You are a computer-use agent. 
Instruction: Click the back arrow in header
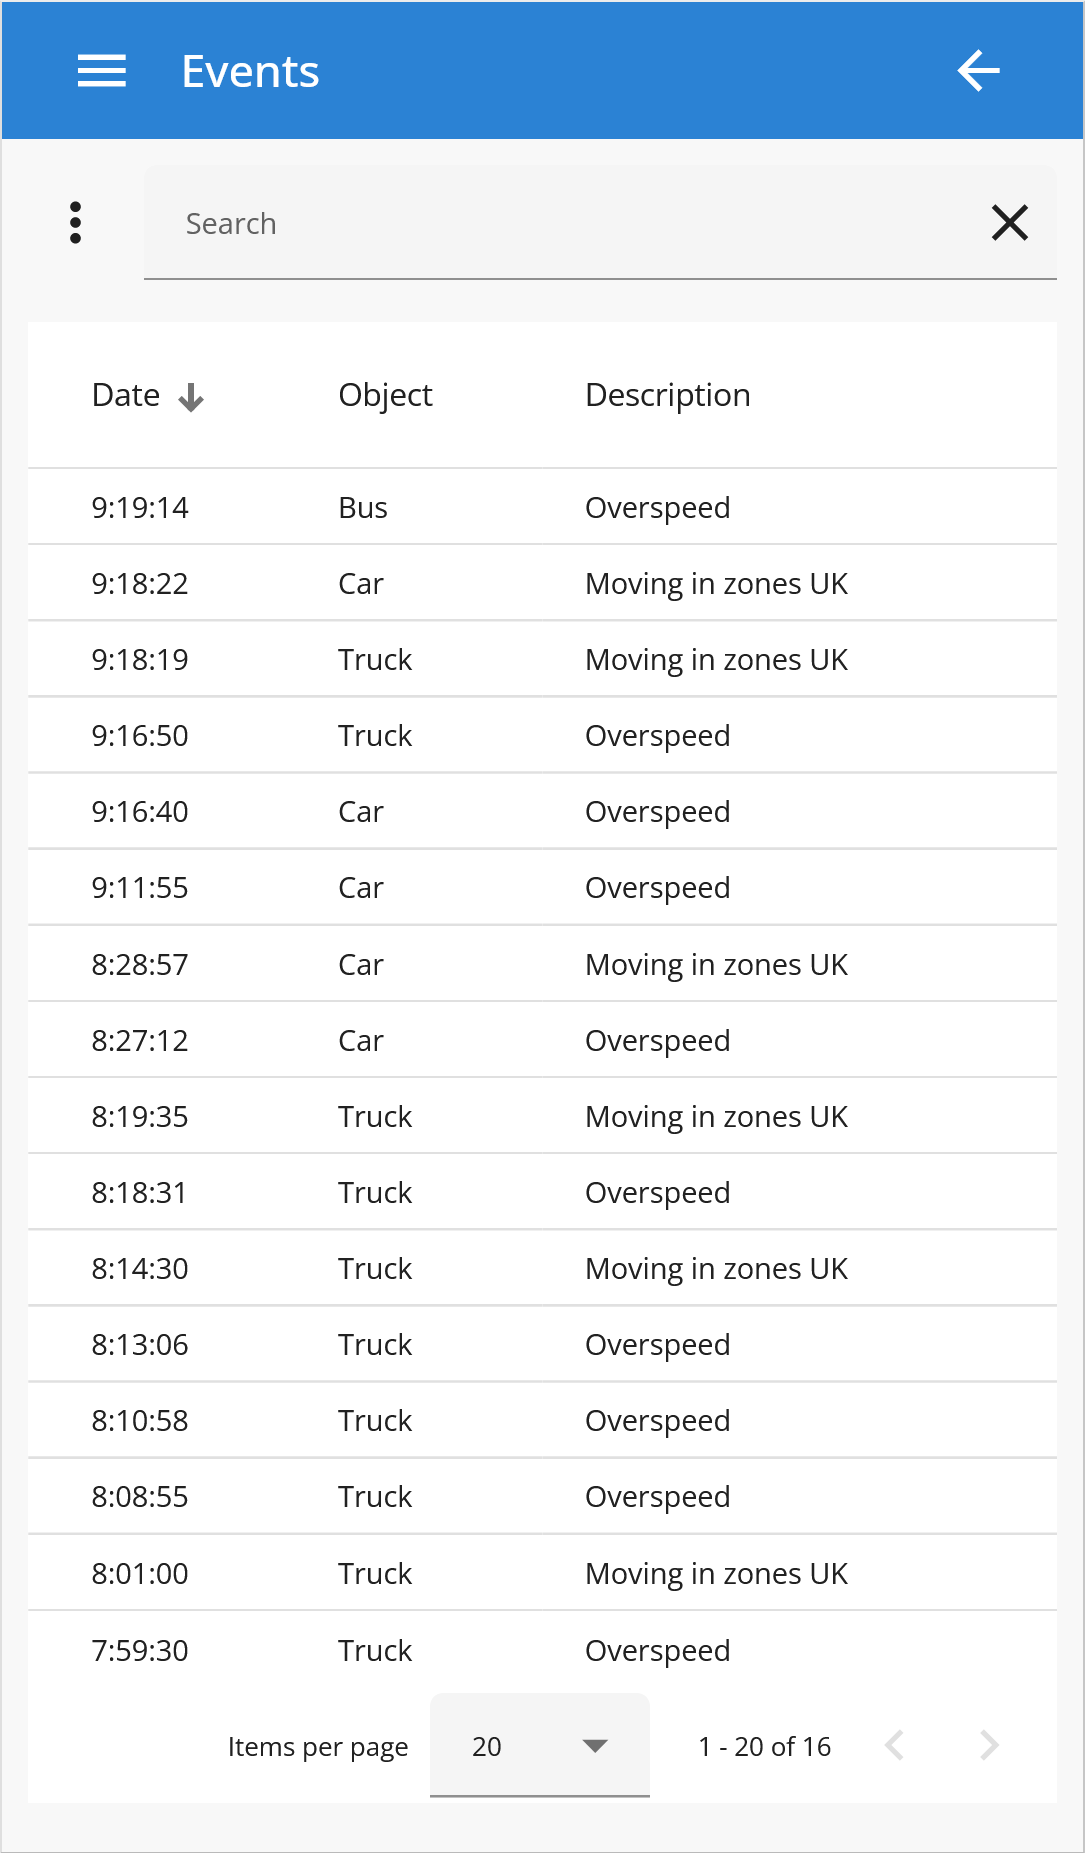coord(978,71)
